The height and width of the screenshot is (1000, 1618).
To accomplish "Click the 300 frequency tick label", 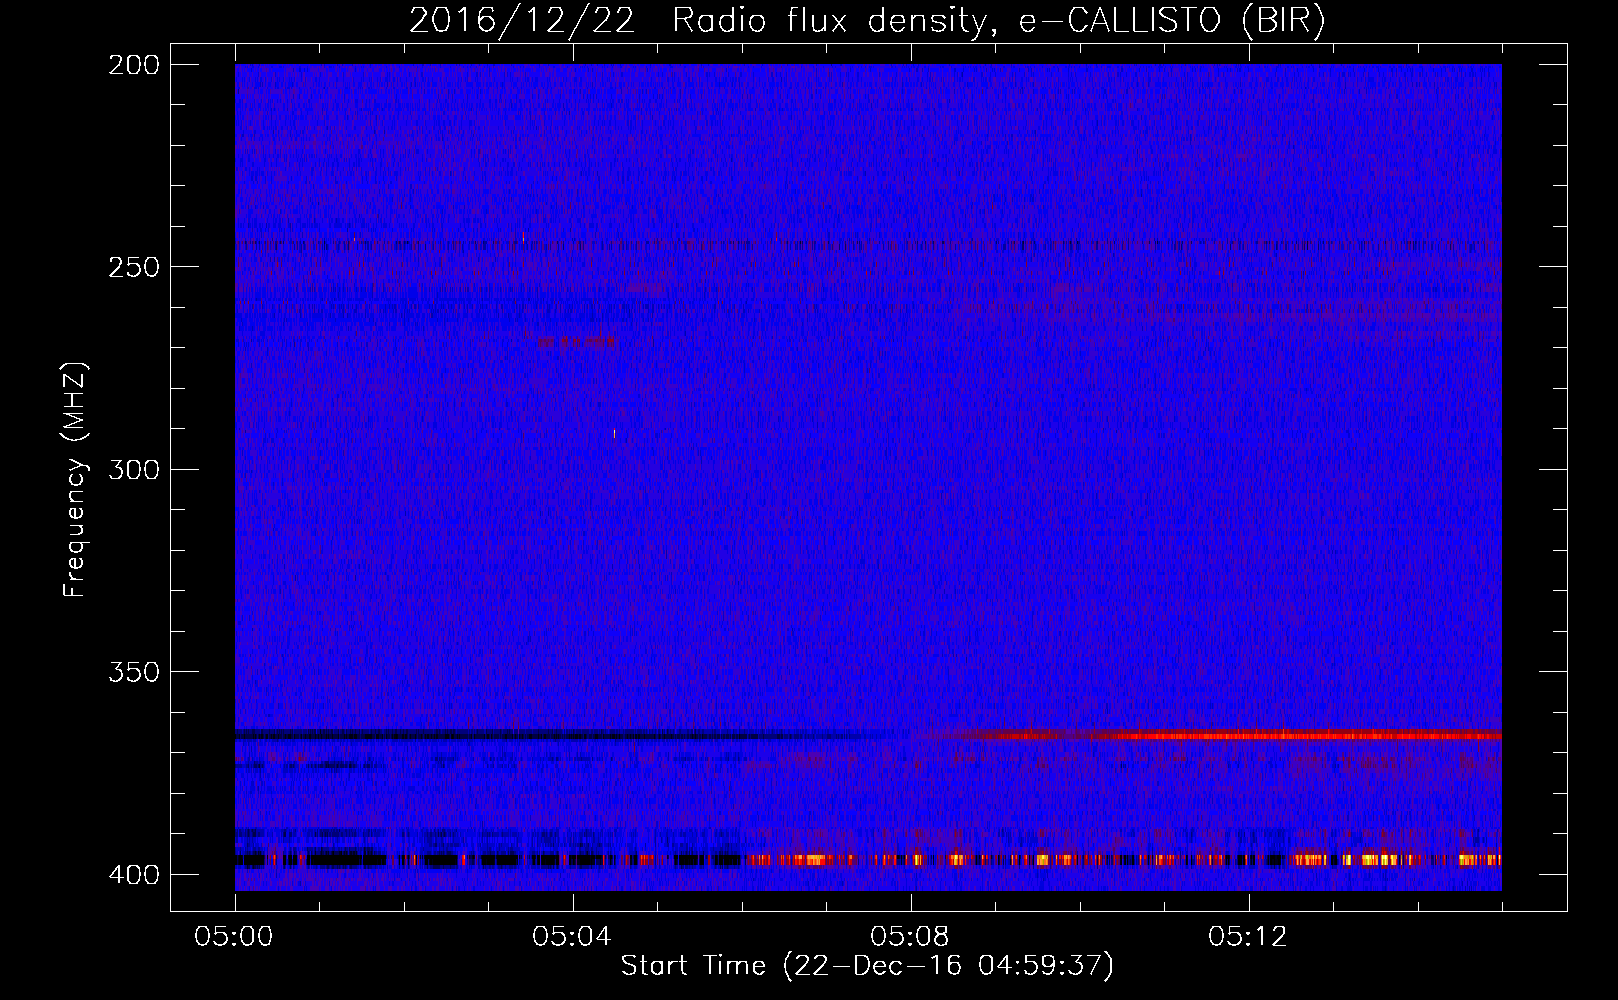I will (x=133, y=469).
